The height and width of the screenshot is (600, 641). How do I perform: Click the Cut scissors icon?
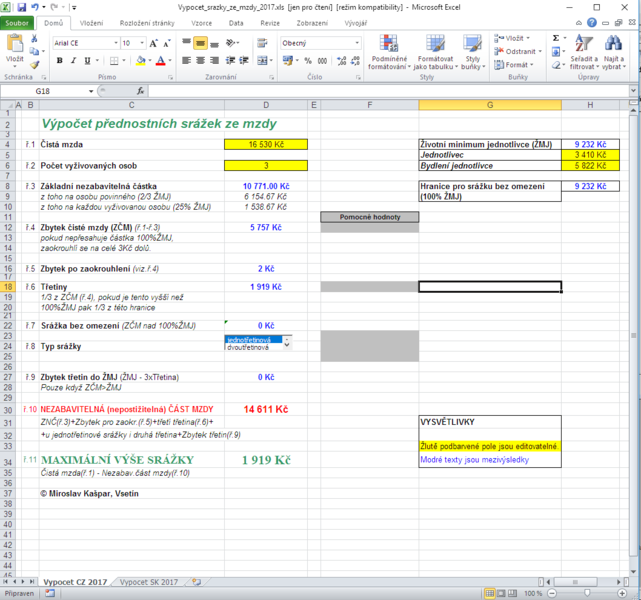point(34,38)
